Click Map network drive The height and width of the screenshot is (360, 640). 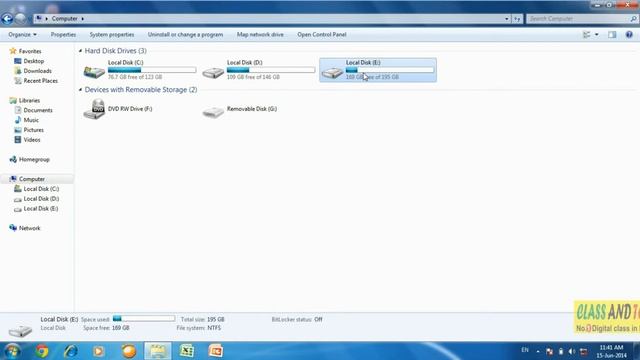tap(260, 35)
